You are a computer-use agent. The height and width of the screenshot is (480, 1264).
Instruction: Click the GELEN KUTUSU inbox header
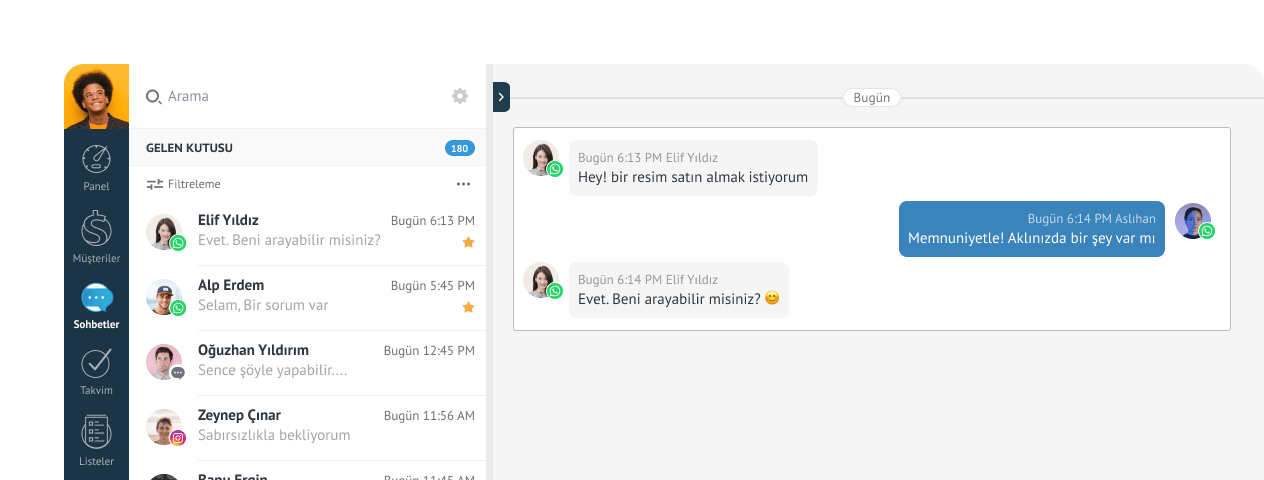(190, 148)
